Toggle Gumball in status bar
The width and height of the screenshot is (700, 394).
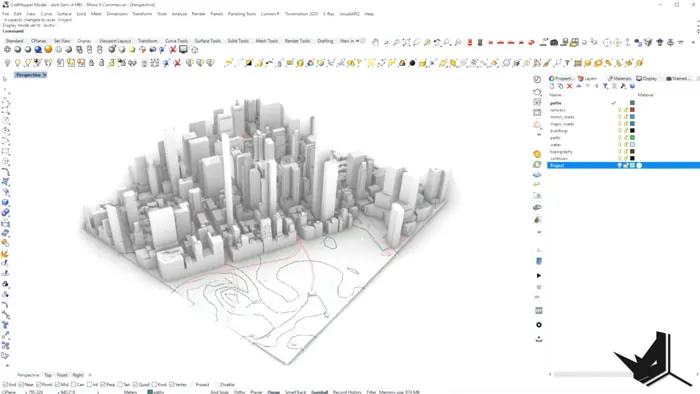pos(320,392)
